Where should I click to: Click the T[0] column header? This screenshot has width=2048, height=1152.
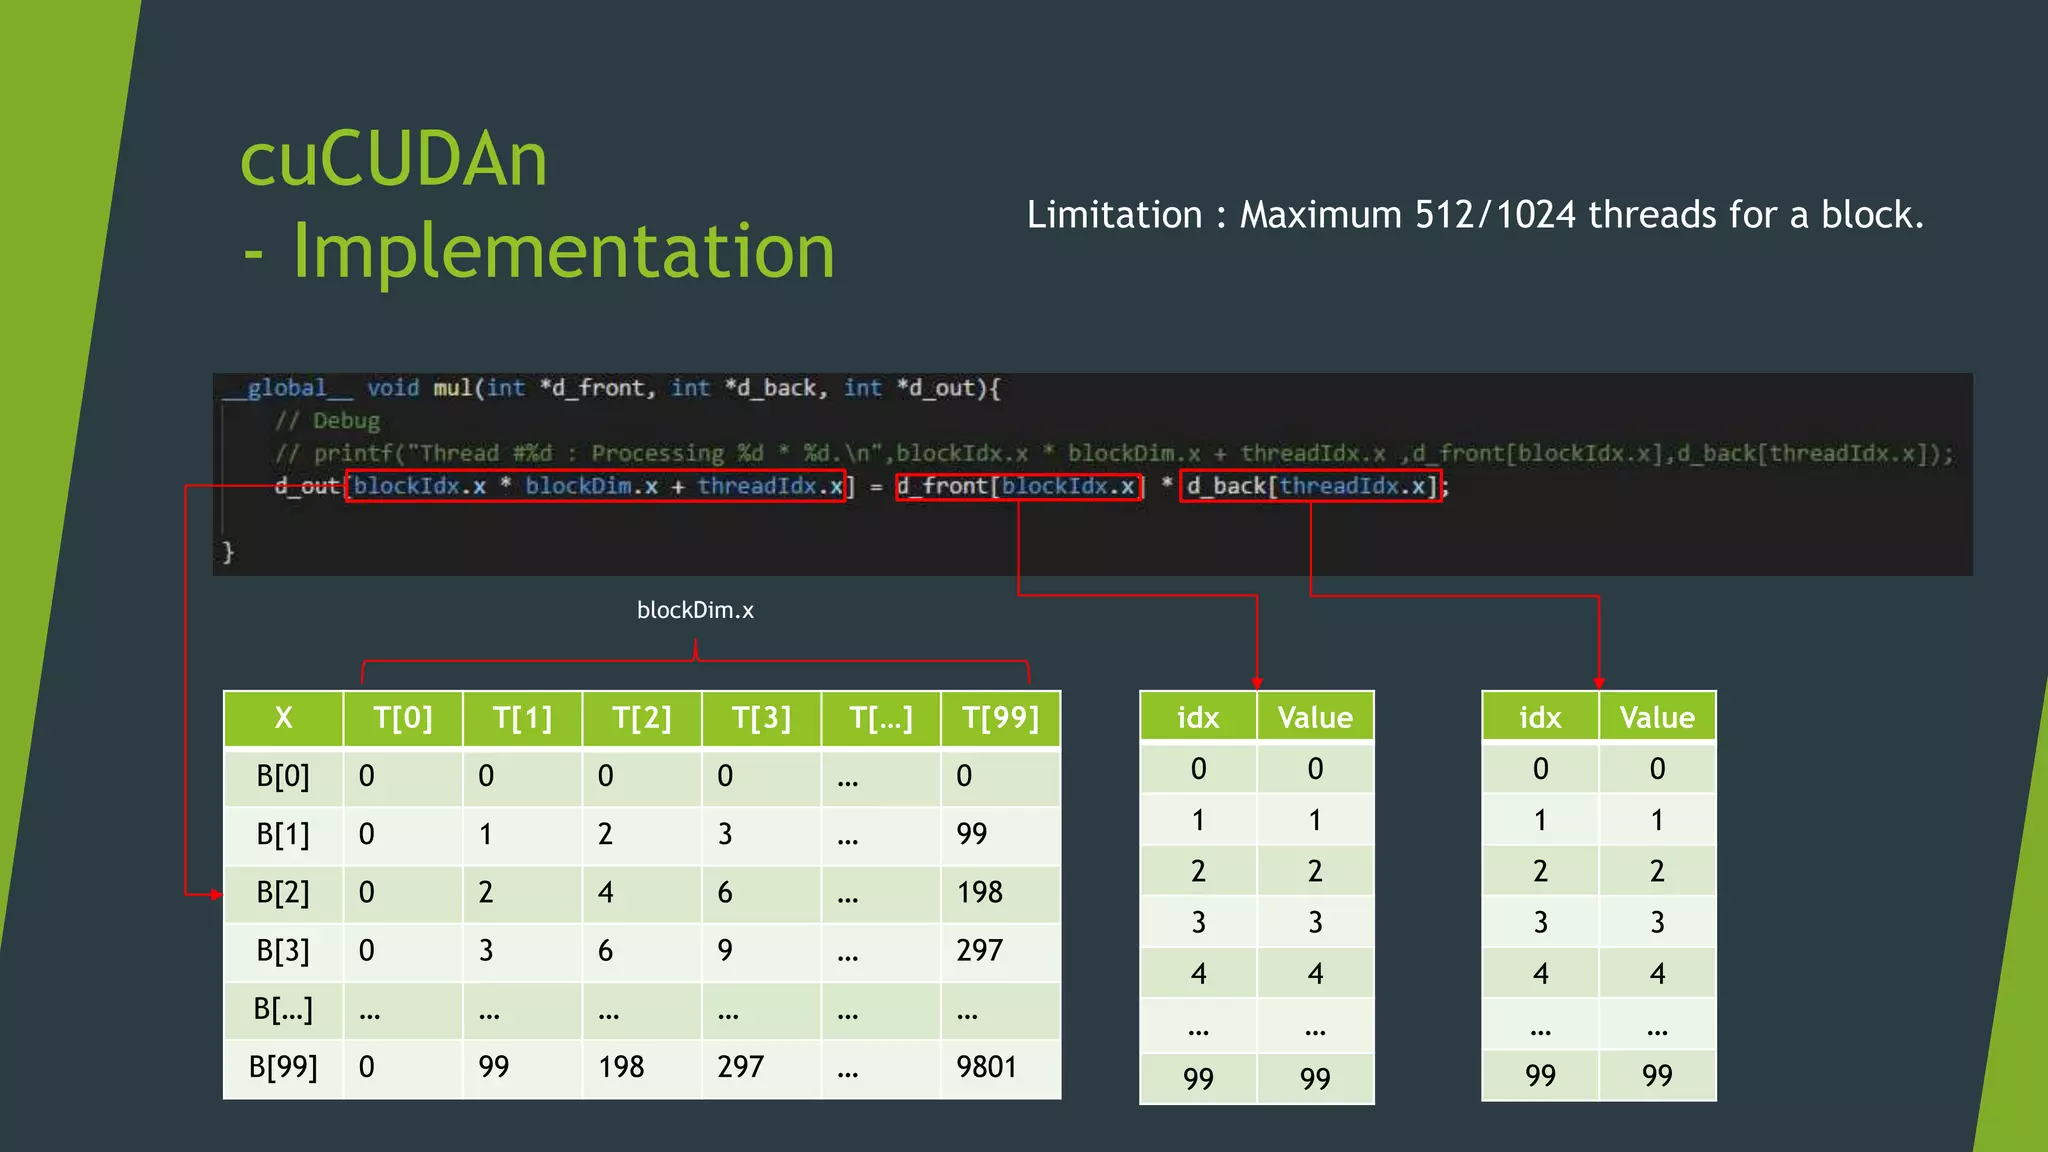[x=403, y=718]
